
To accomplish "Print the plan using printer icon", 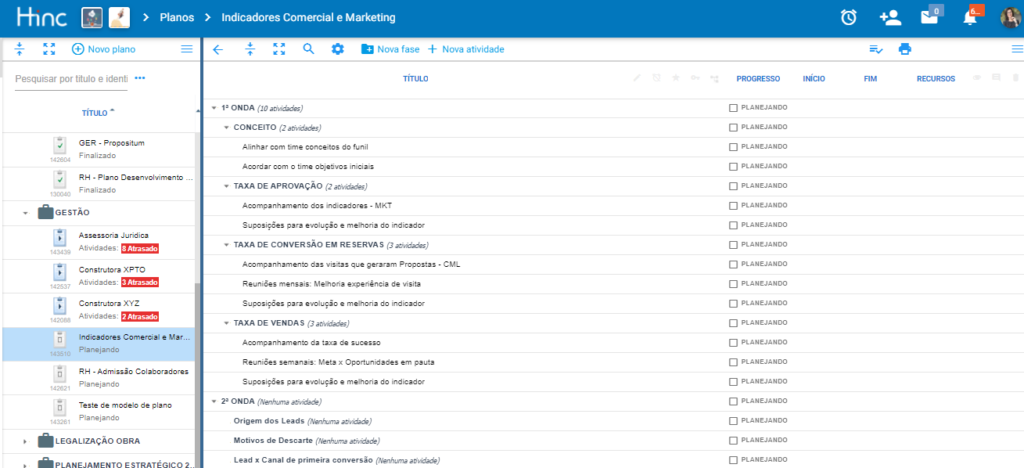I will (905, 49).
